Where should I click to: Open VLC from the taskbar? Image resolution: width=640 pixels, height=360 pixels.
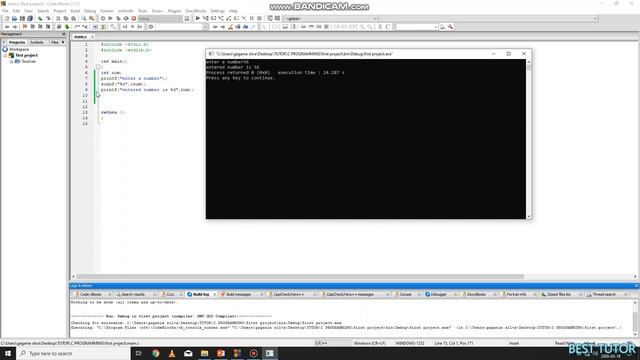[x=172, y=353]
